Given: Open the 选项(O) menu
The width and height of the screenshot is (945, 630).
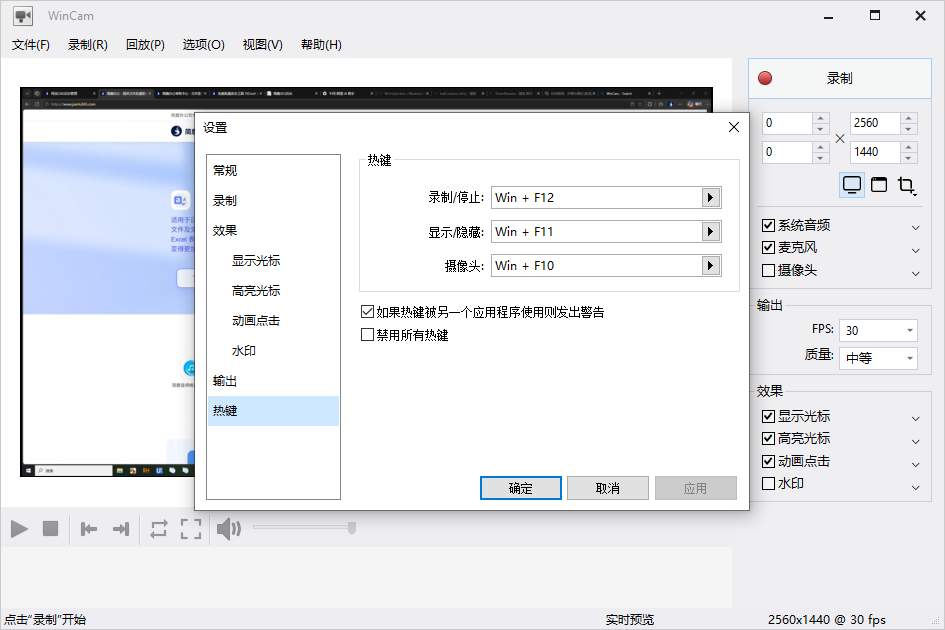Looking at the screenshot, I should 204,45.
